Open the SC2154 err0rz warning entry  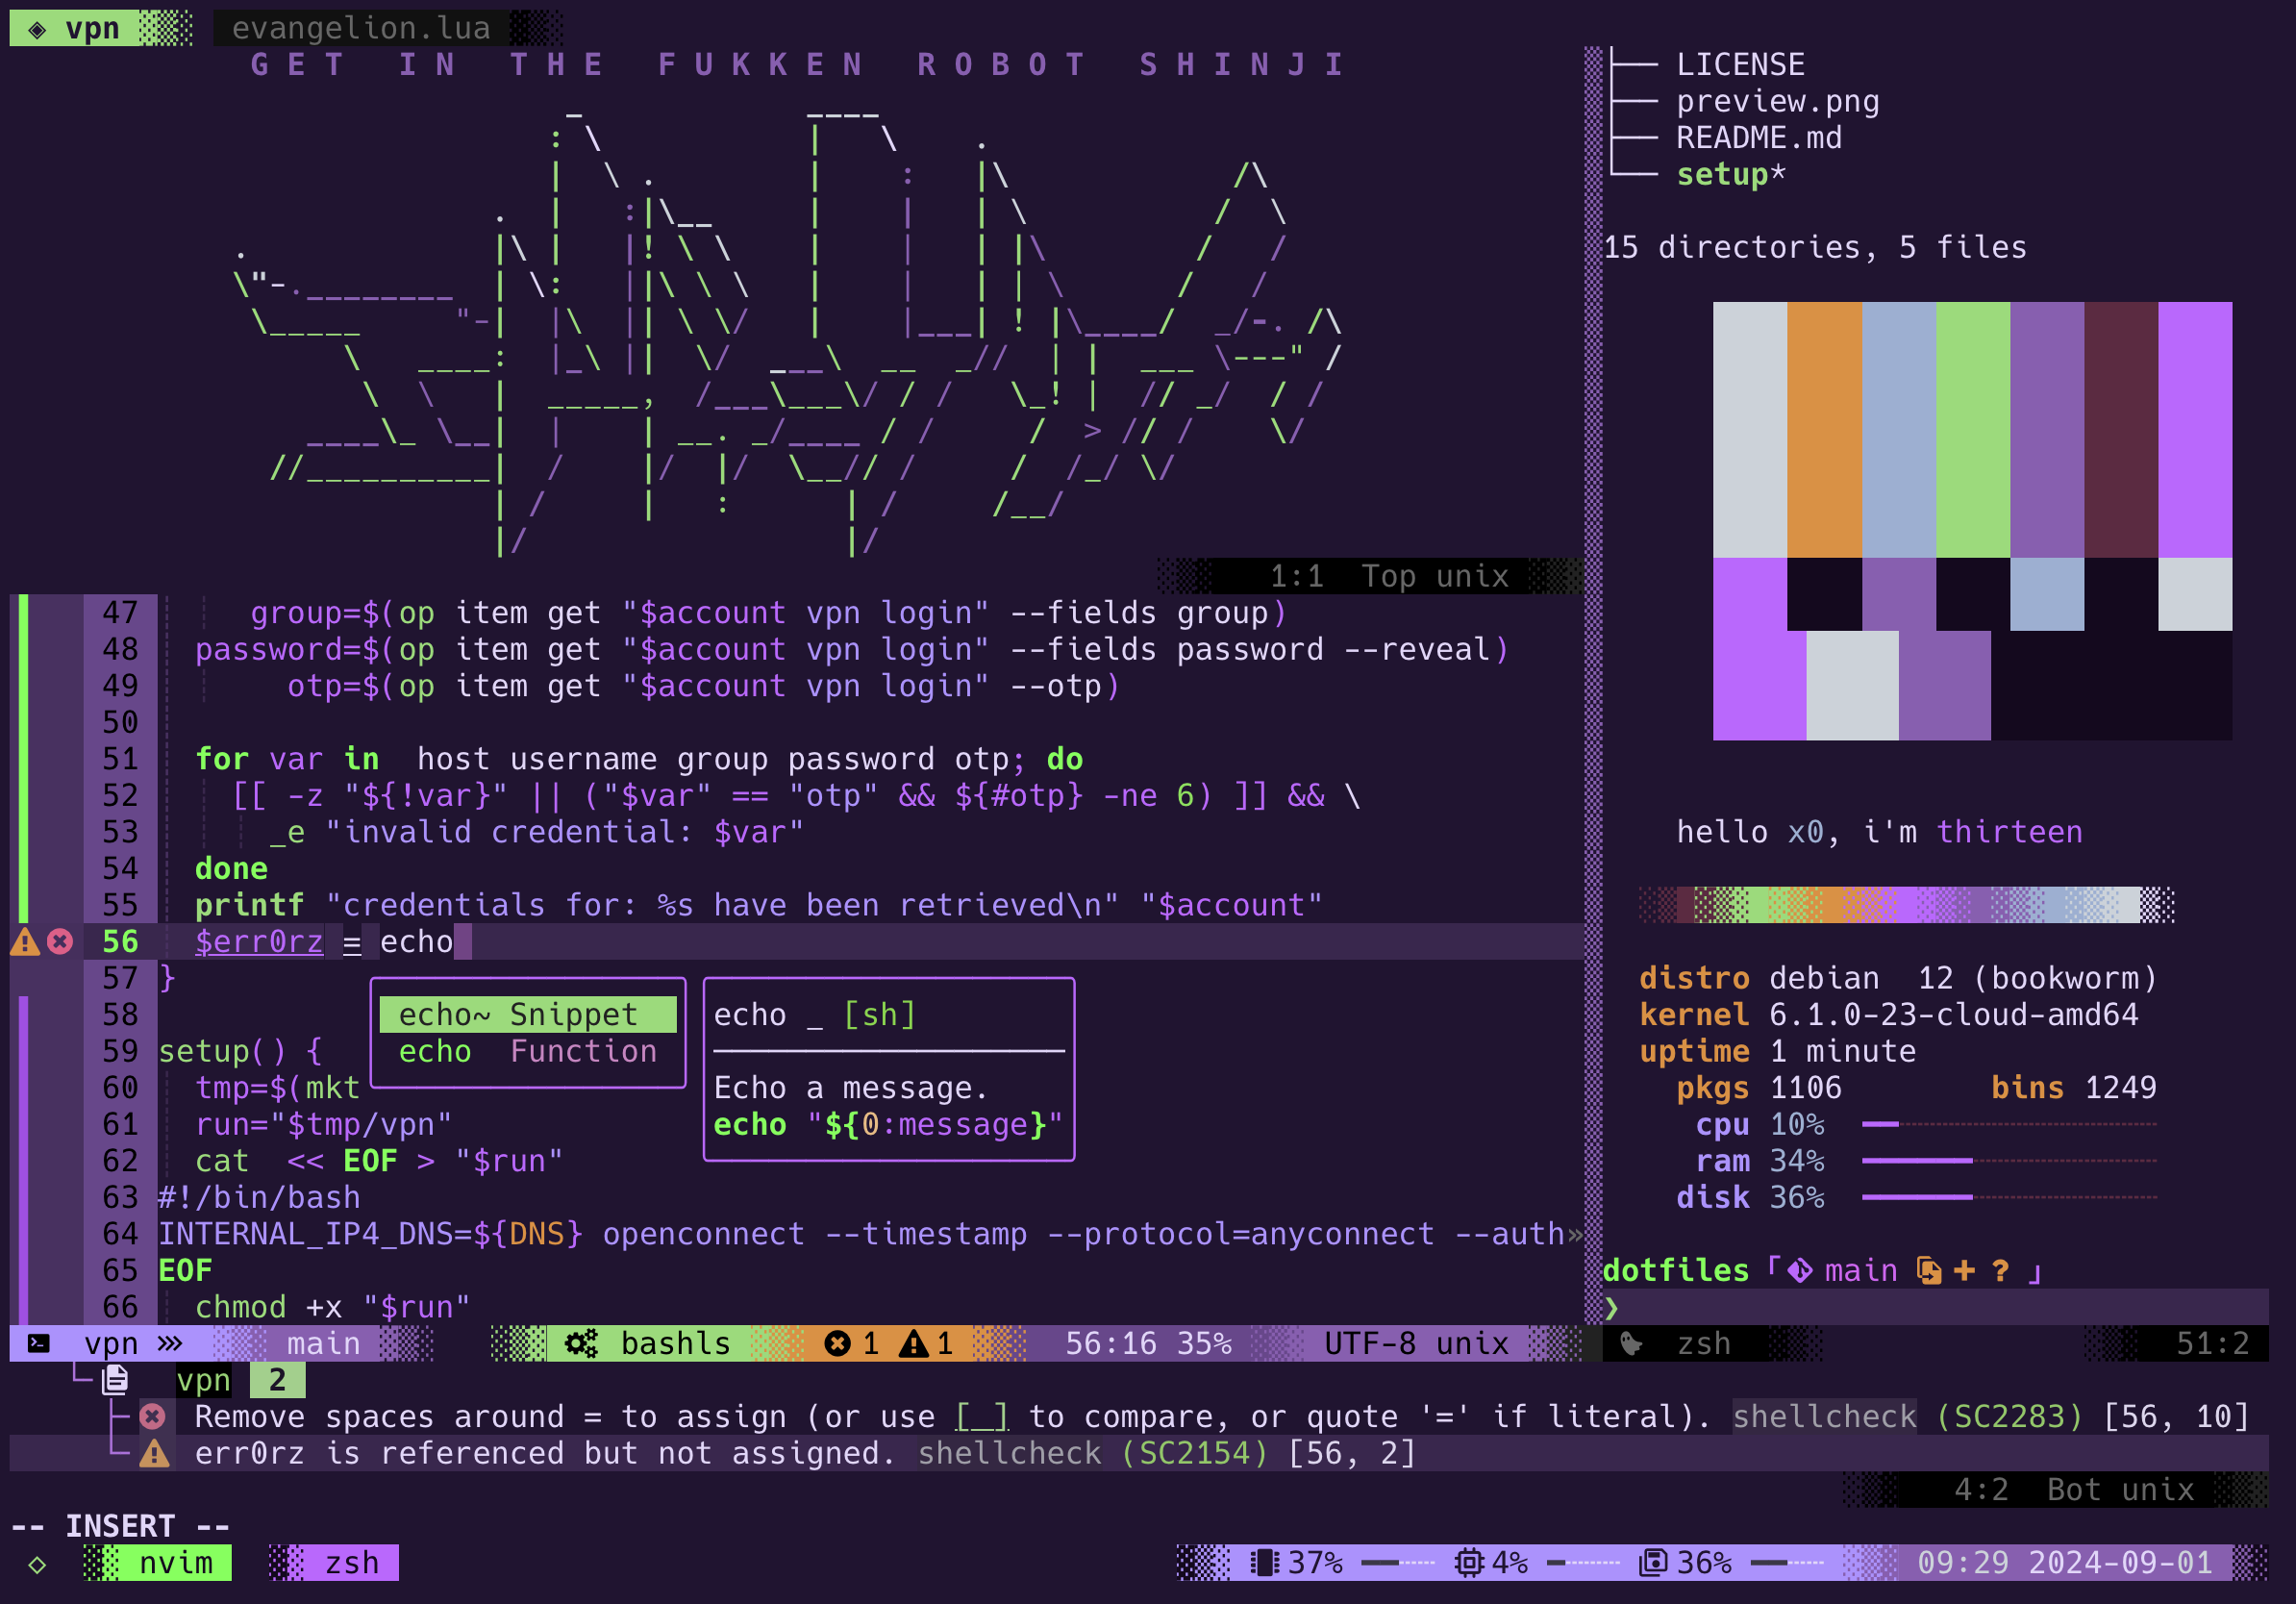pos(545,1453)
